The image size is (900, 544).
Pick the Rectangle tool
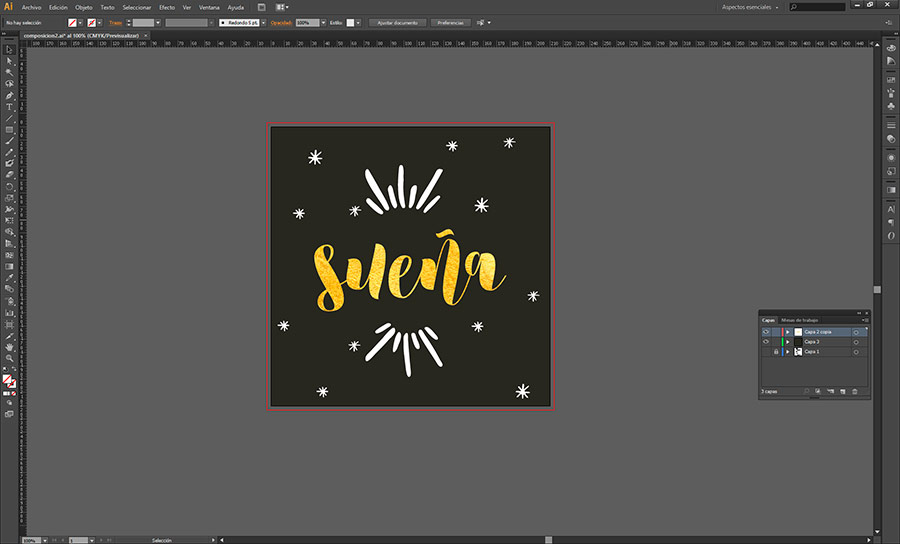[9, 130]
